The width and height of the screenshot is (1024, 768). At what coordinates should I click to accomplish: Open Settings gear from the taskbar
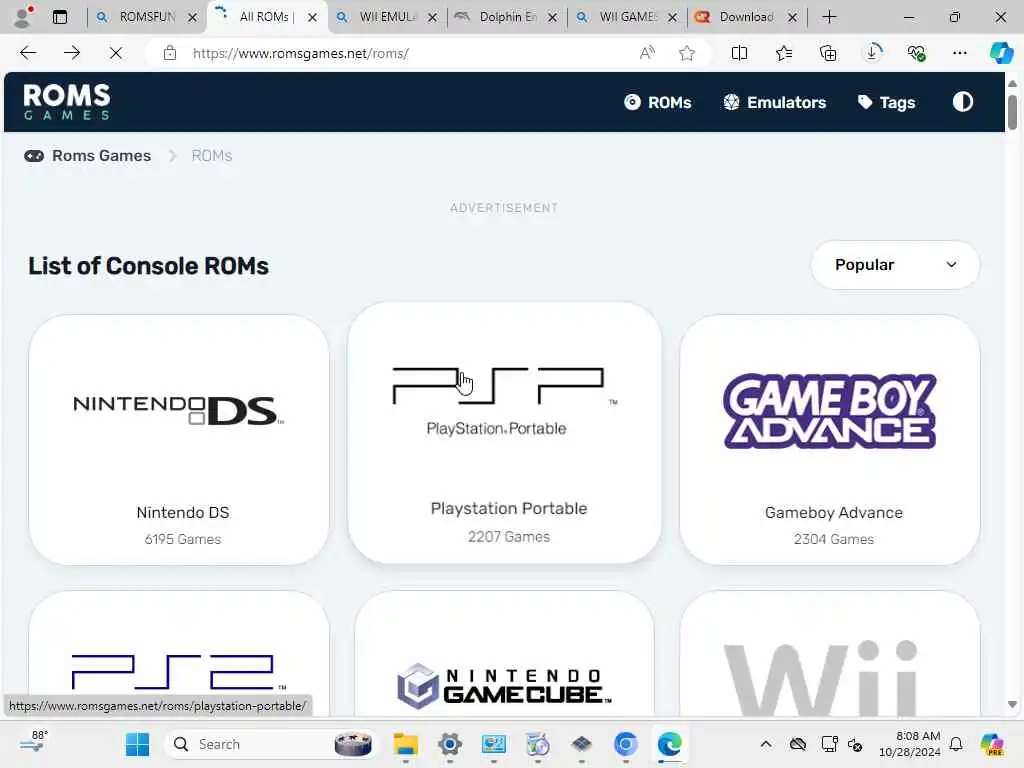tap(450, 744)
